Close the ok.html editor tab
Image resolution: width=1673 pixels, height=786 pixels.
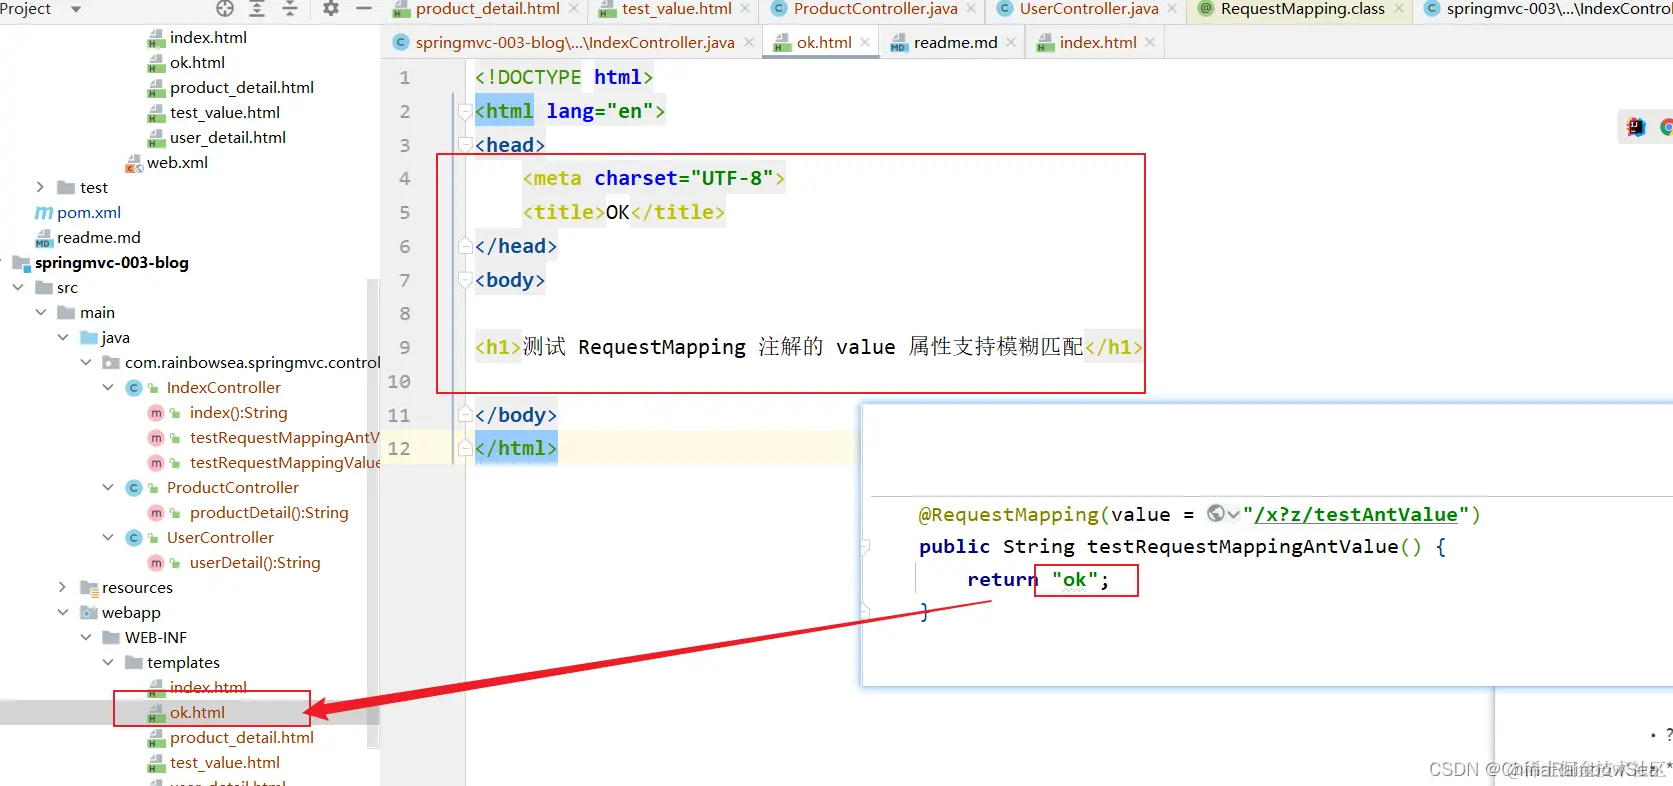(x=866, y=43)
